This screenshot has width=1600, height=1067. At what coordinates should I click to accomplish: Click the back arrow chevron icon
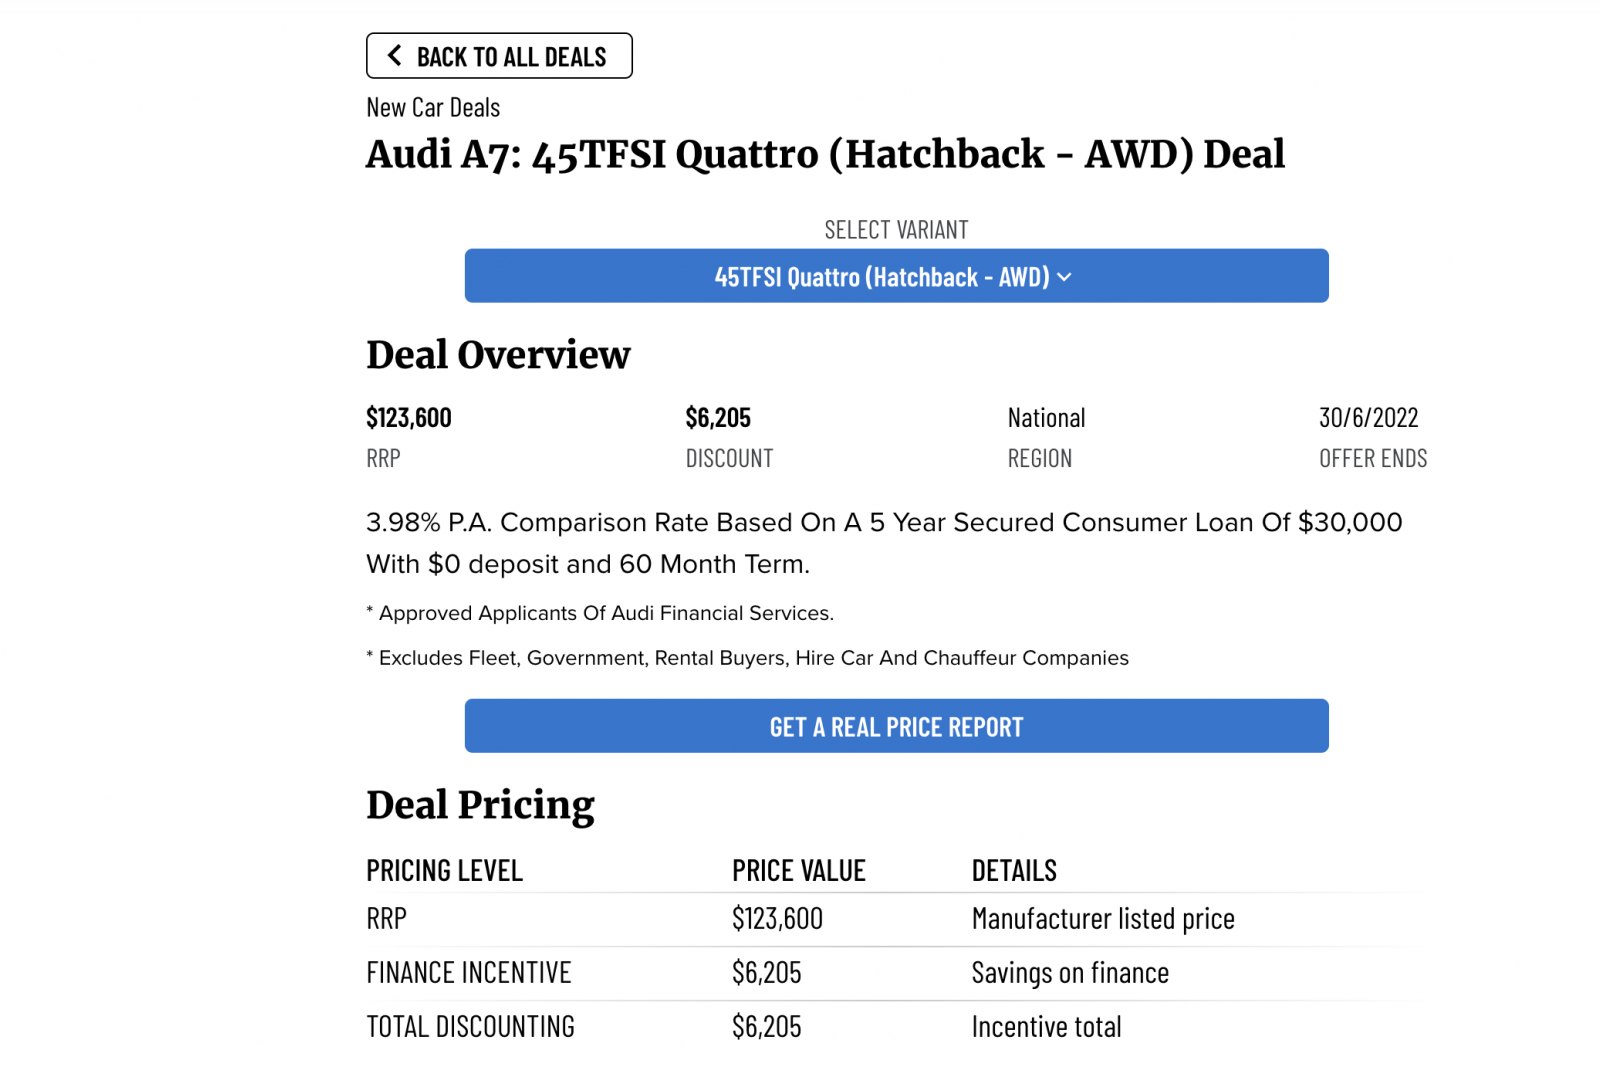394,55
